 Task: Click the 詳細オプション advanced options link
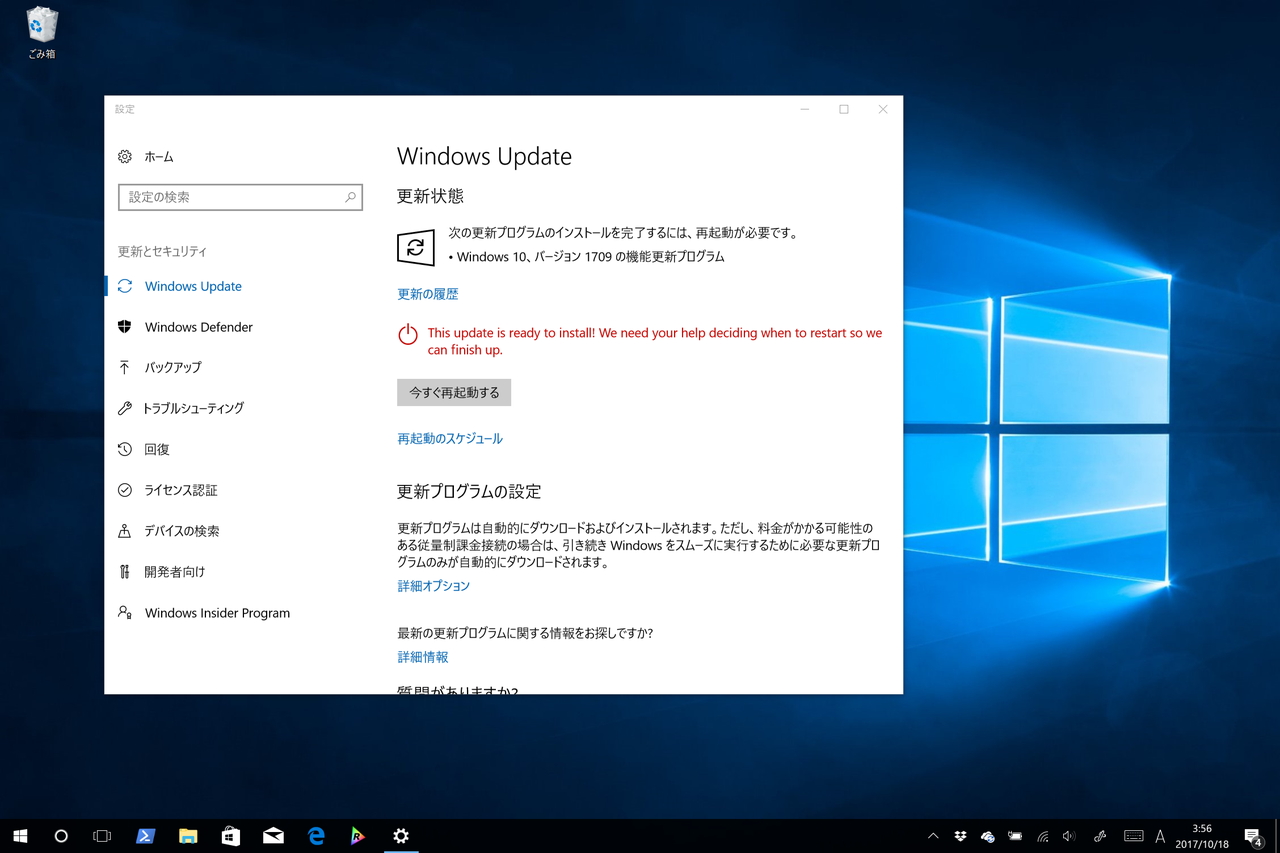tap(433, 585)
